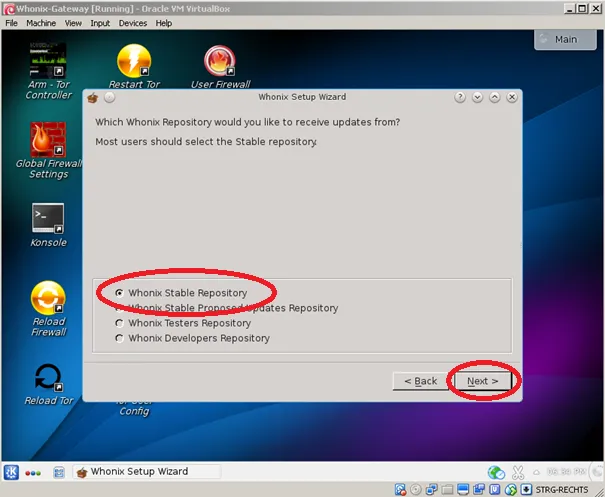The height and width of the screenshot is (497, 605).
Task: Open the View menu
Action: tap(73, 23)
